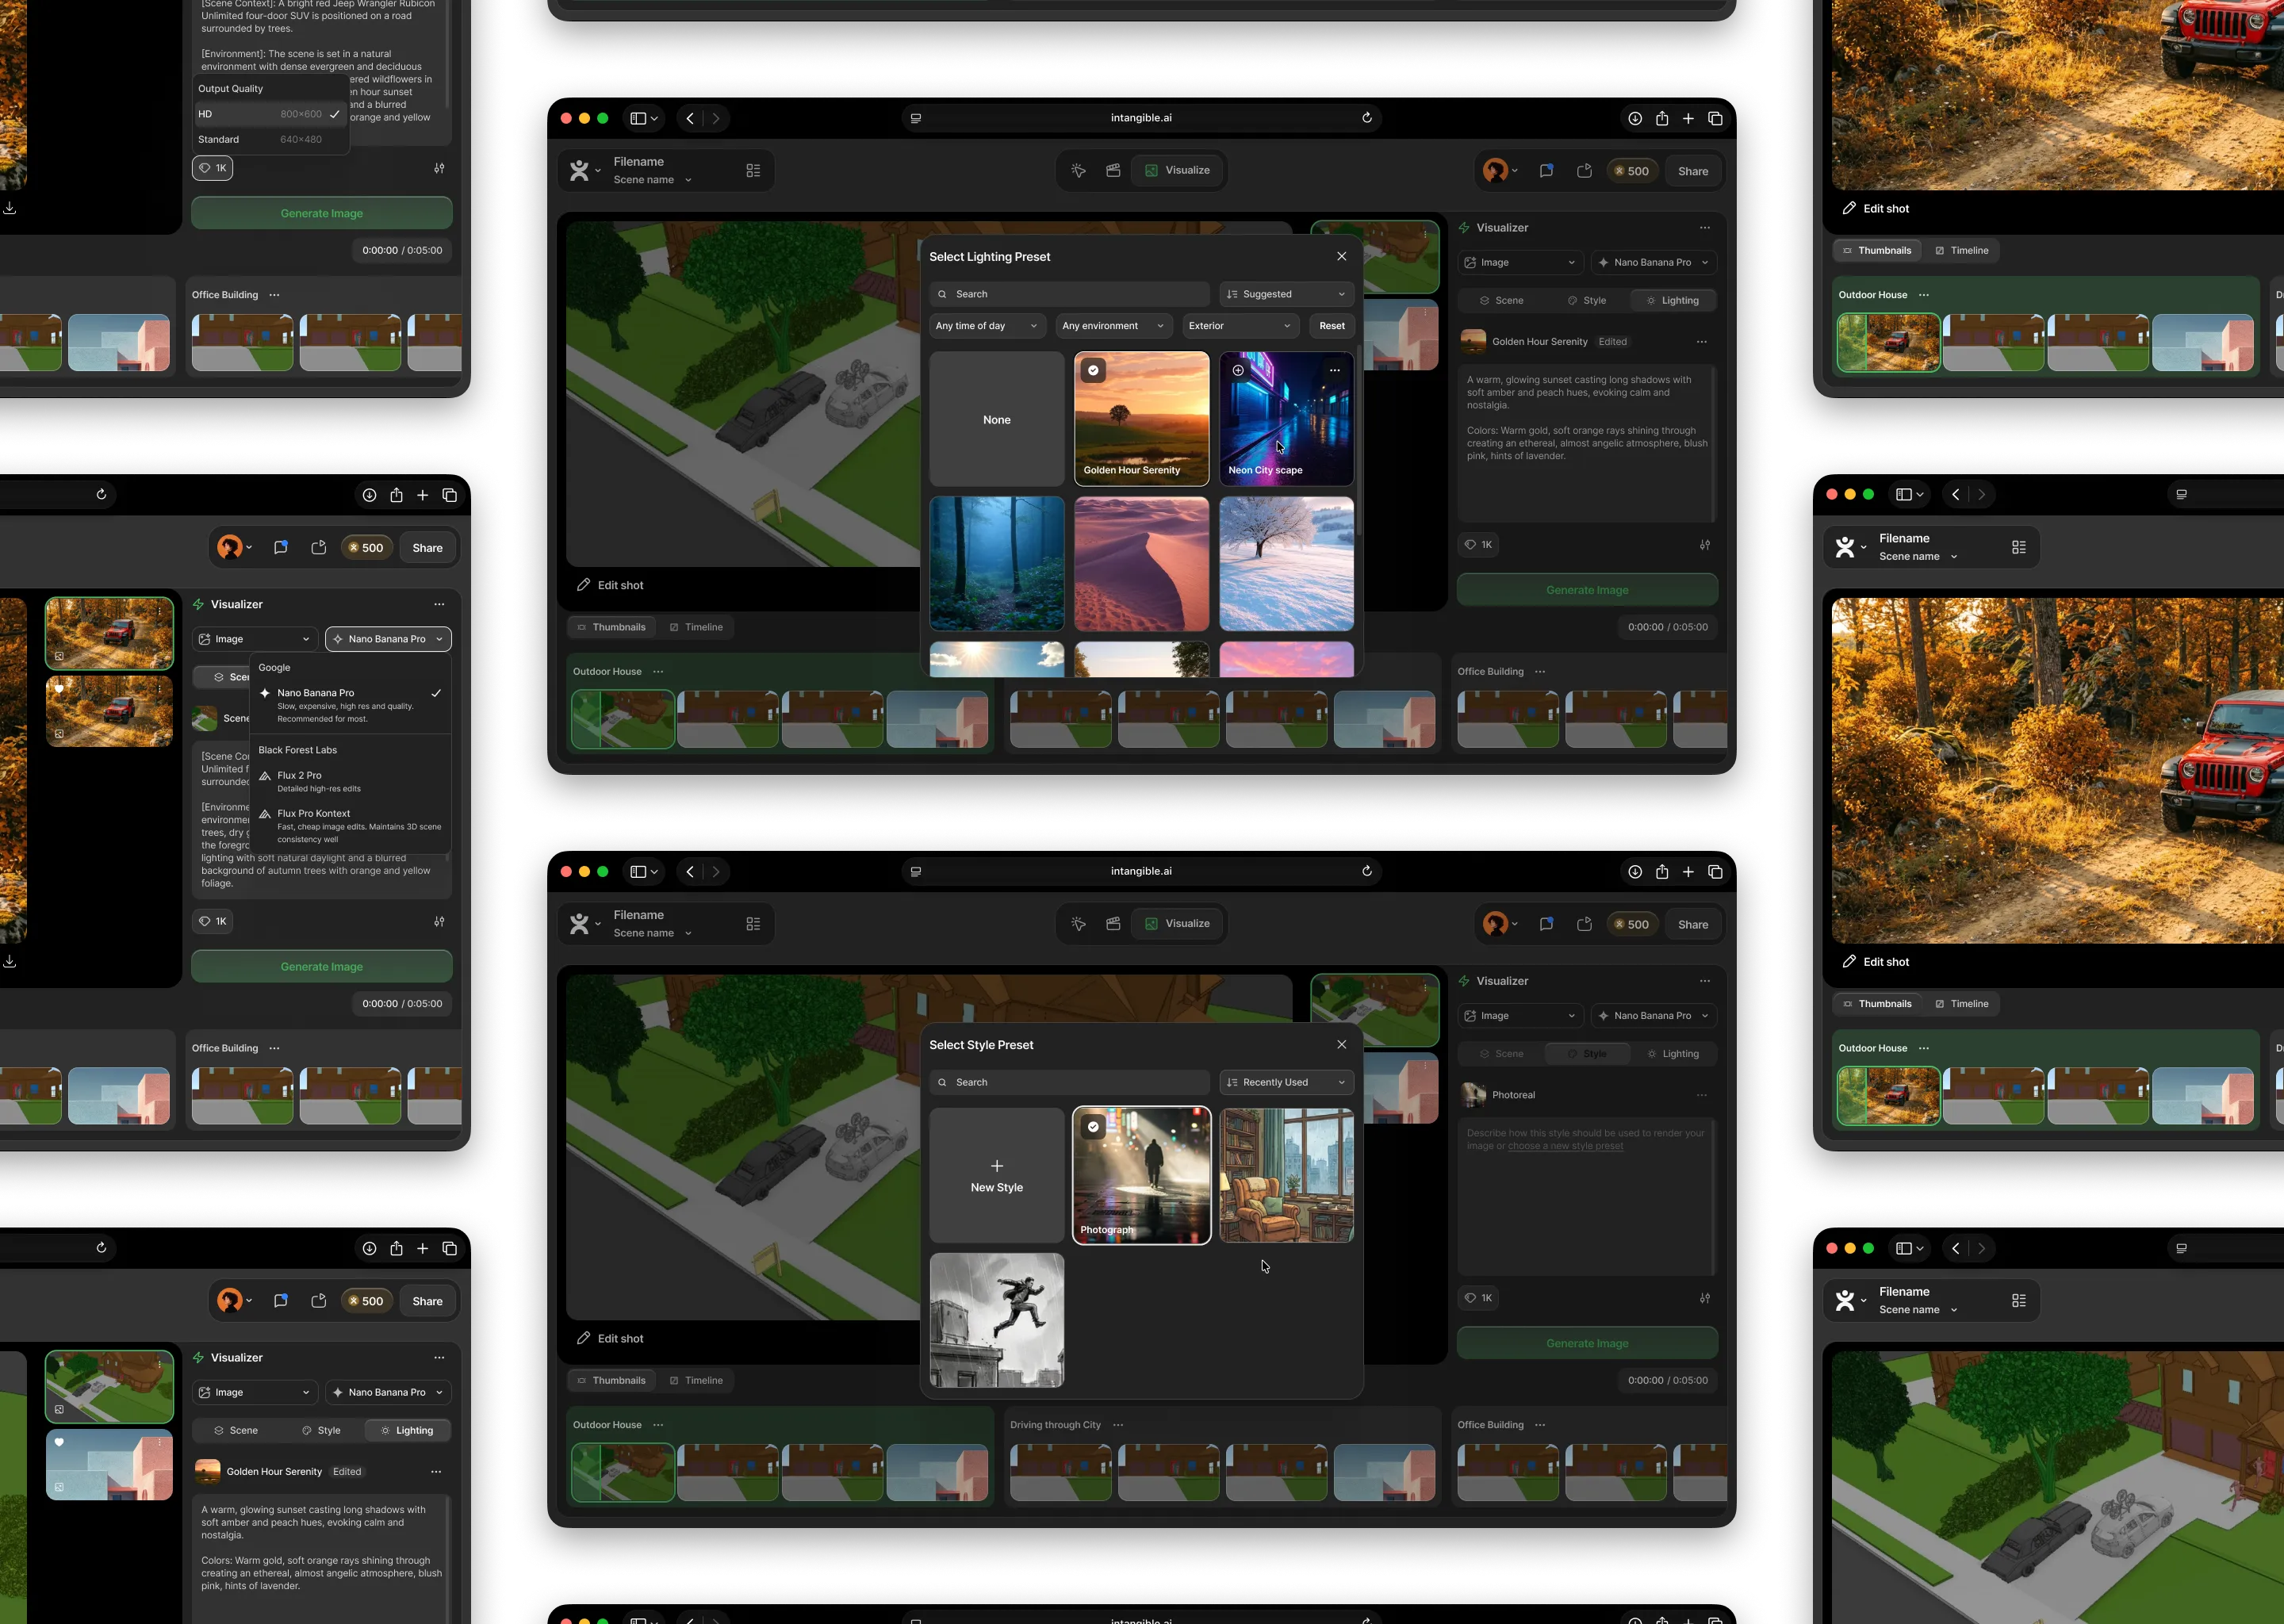The height and width of the screenshot is (1624, 2284).
Task: Select snowy tree lighting preset thumbnail
Action: 1286,564
